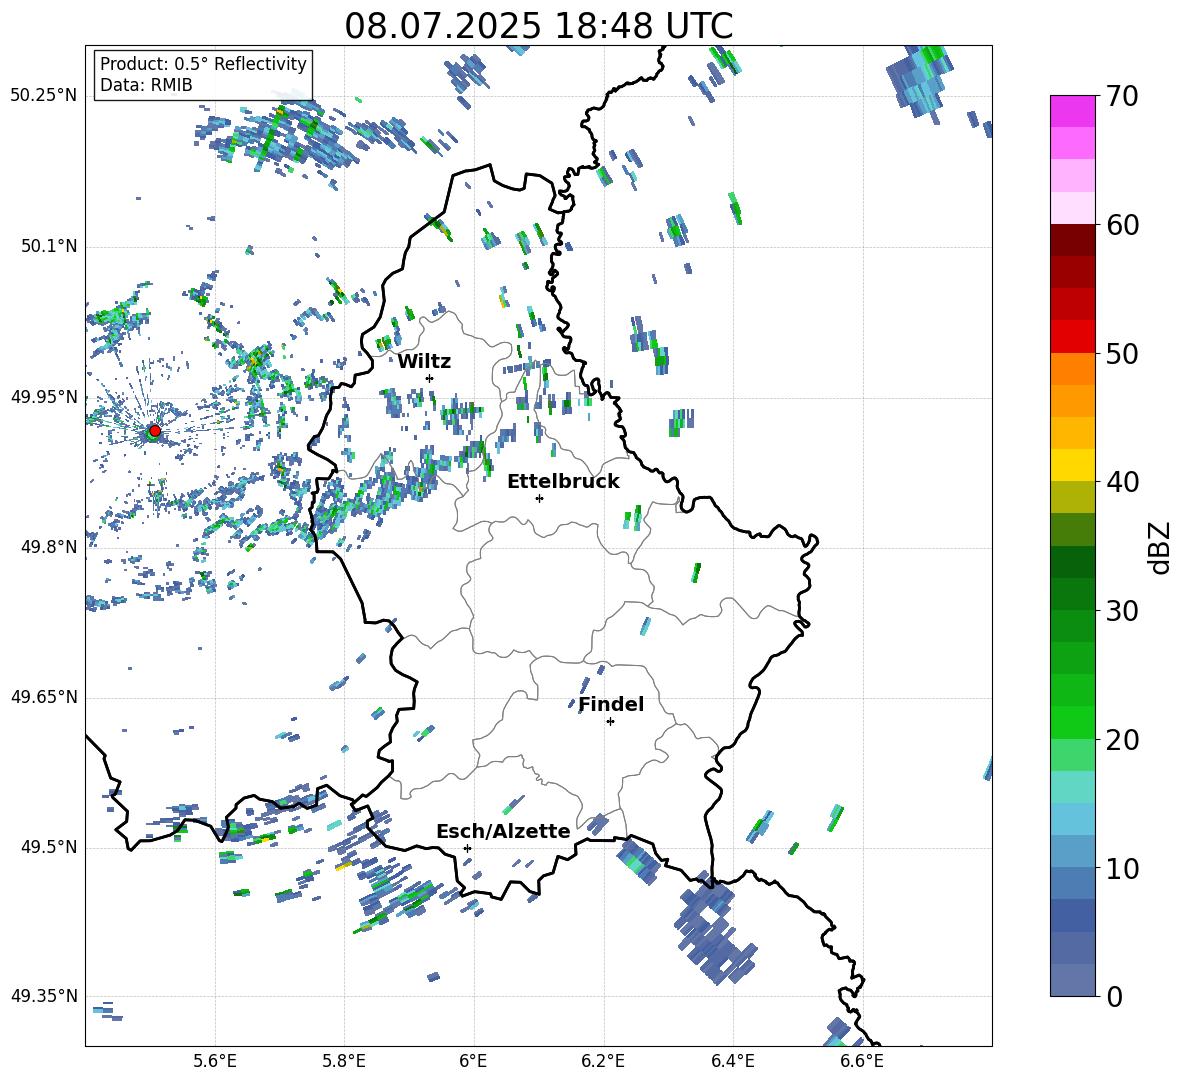
Task: Click the 5.6°E longitude label
Action: click(215, 1061)
